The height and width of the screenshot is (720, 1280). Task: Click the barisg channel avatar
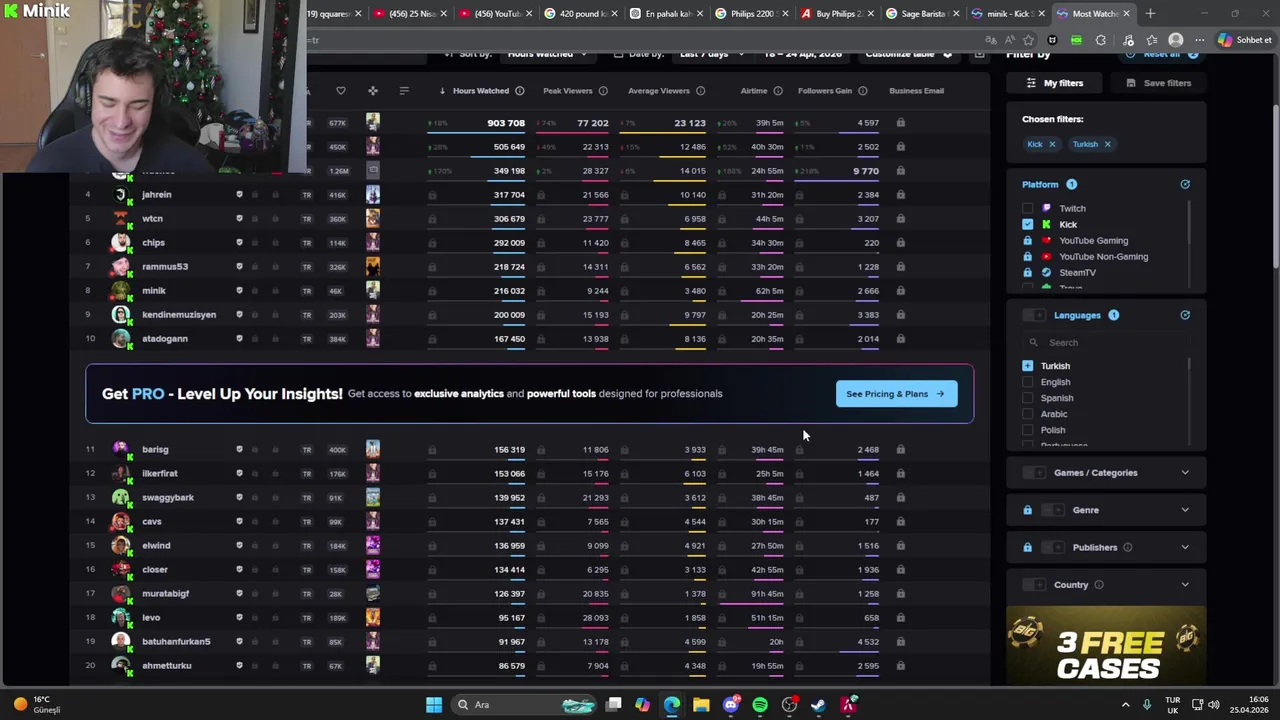(121, 449)
